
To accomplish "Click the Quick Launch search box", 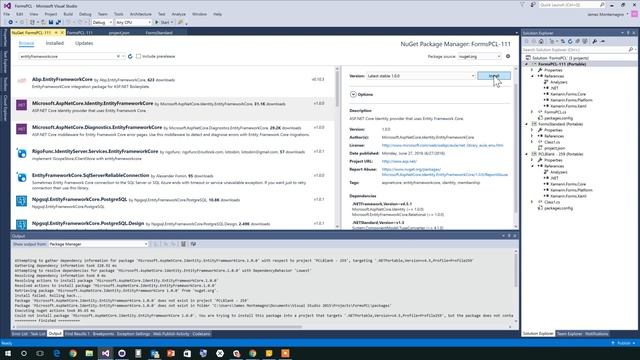I will [571, 5].
